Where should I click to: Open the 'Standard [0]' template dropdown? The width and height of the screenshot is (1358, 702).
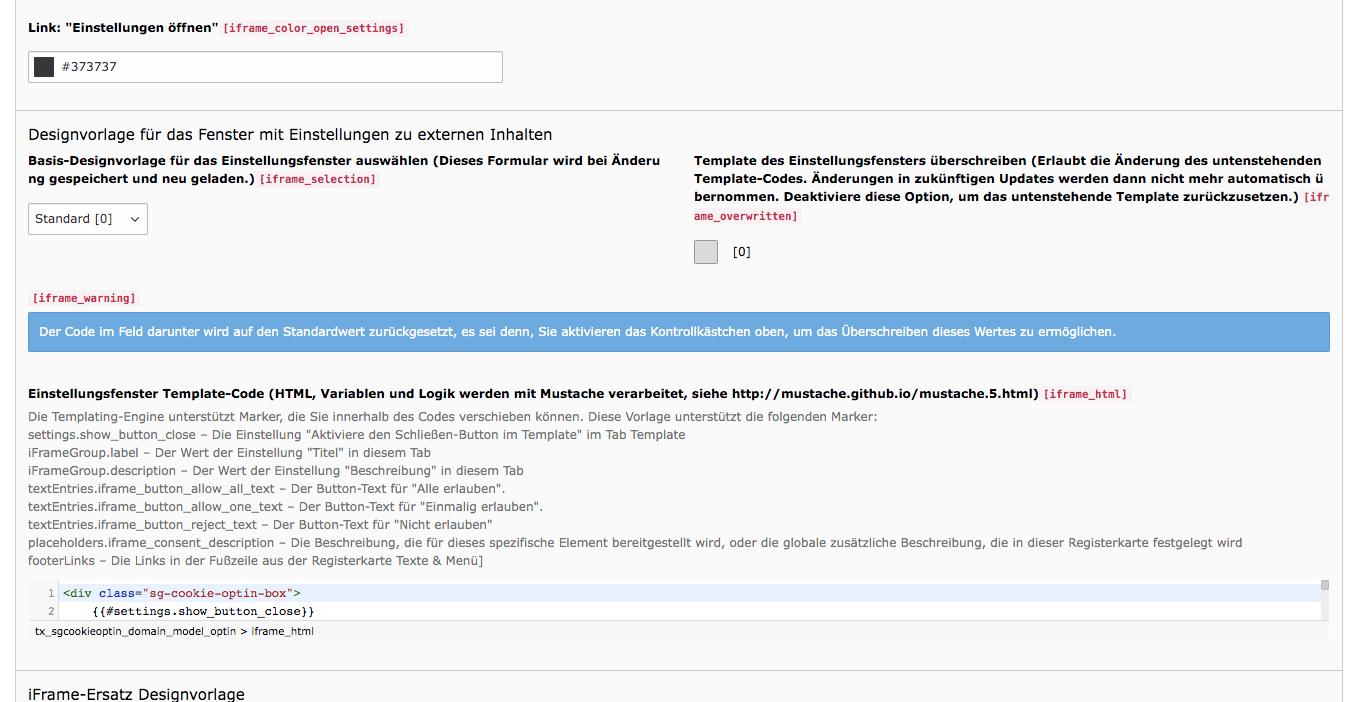coord(88,219)
